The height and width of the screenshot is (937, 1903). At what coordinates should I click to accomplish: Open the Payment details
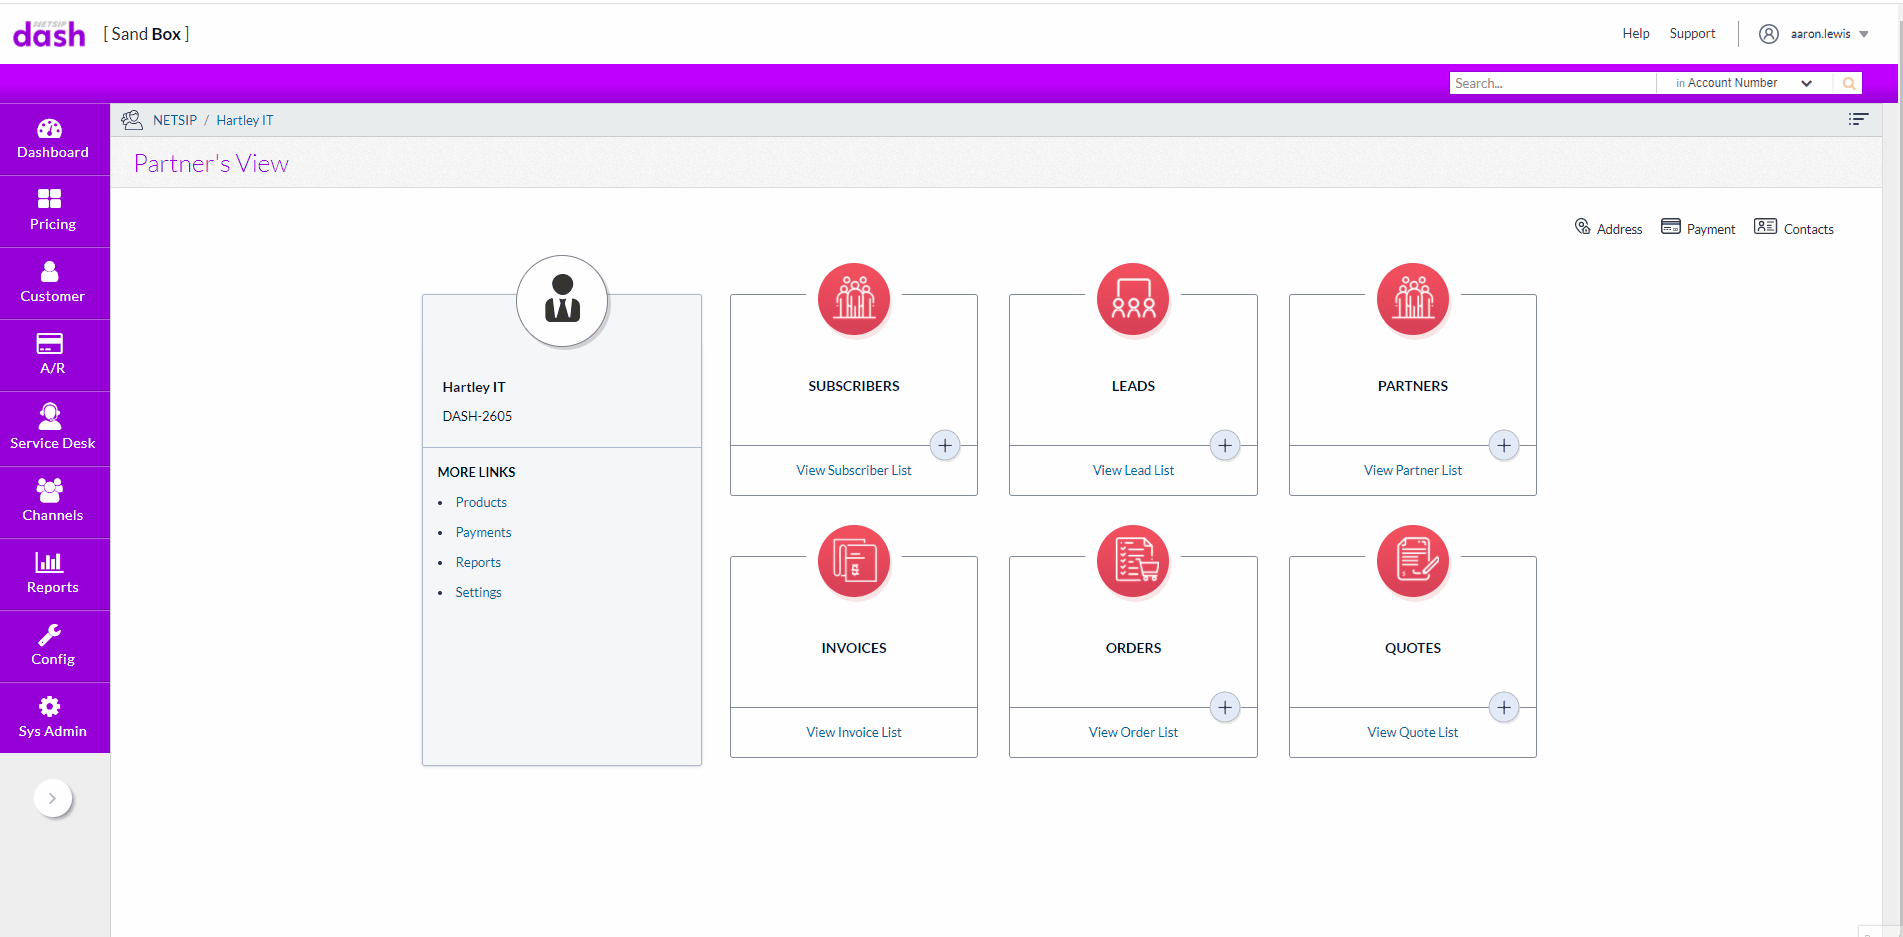point(1698,228)
